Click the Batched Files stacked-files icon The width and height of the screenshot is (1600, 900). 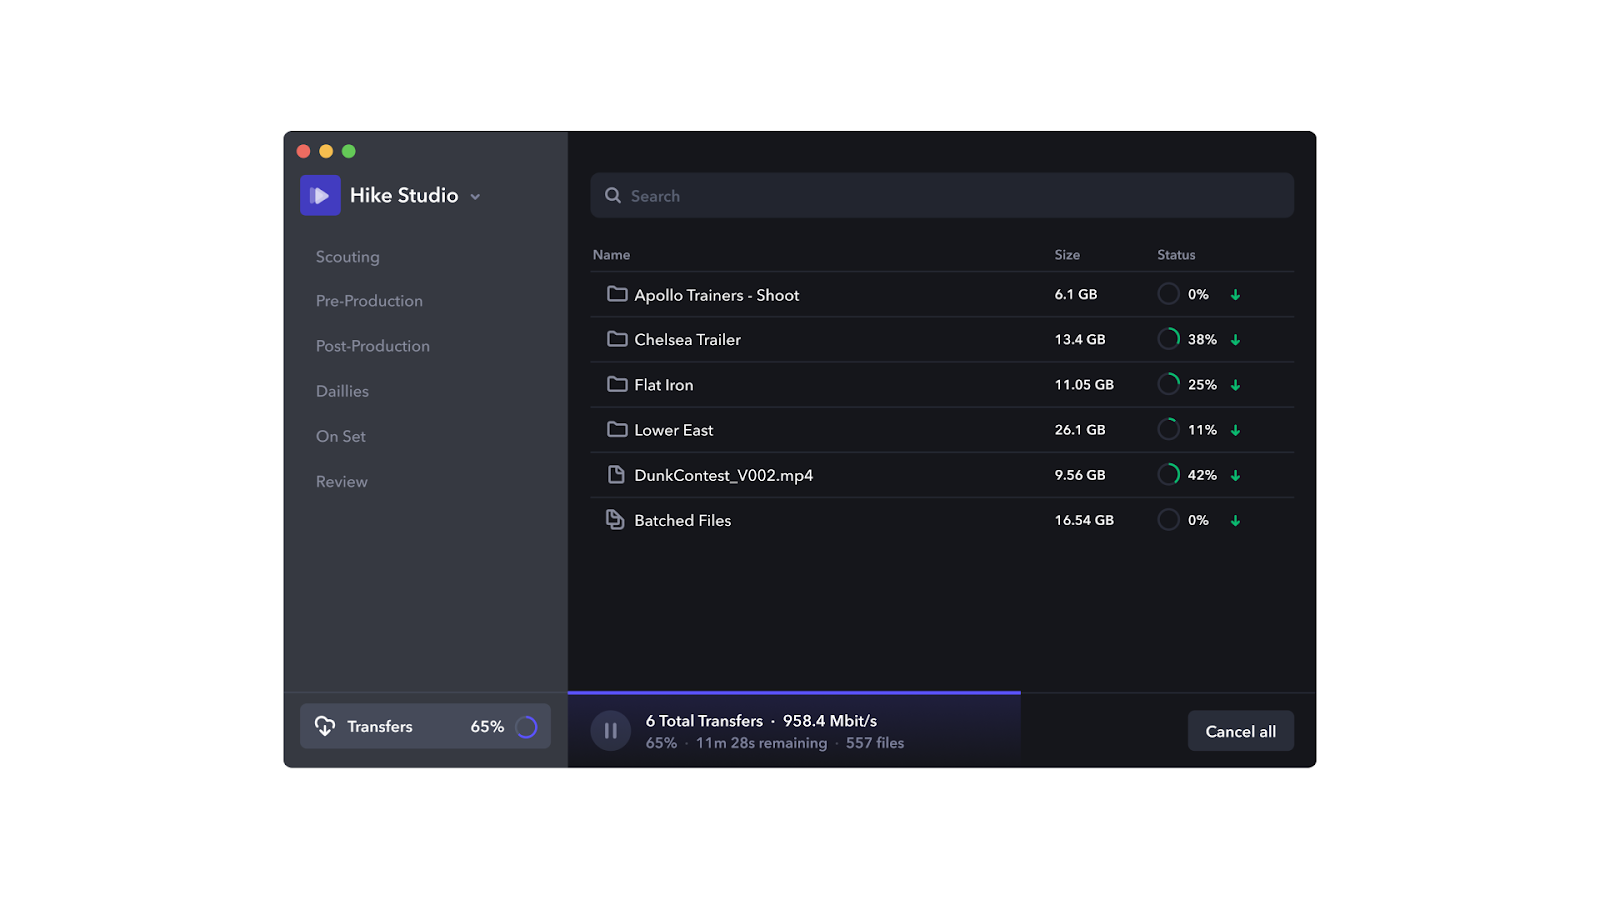tap(615, 520)
